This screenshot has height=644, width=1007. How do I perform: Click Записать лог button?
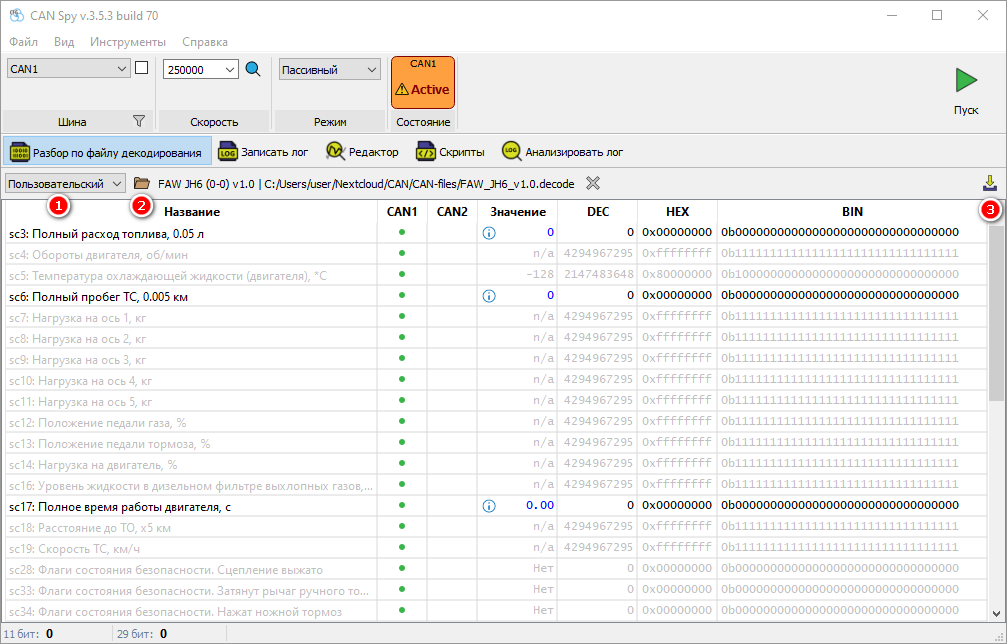263,152
